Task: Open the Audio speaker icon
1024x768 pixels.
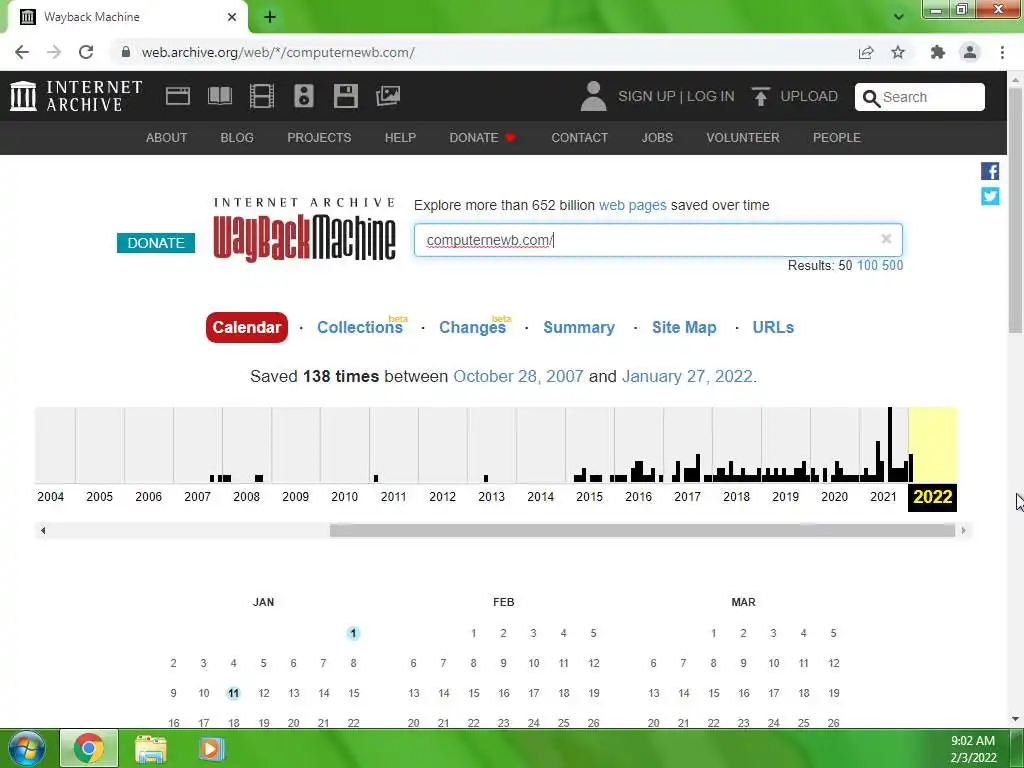Action: (304, 96)
